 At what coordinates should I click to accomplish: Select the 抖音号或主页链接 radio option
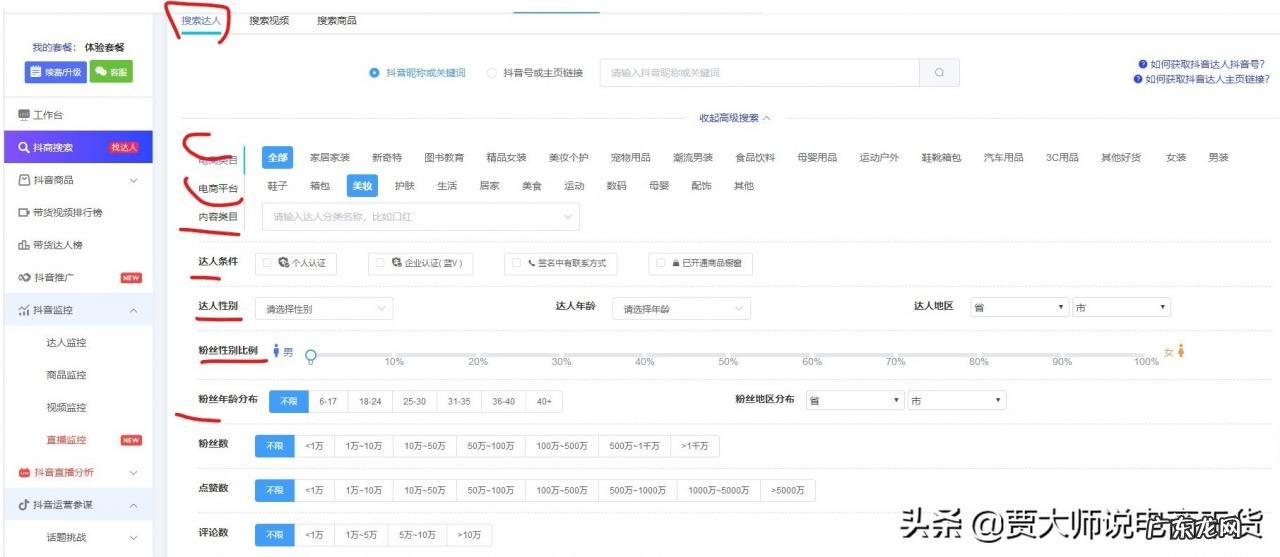tap(491, 73)
